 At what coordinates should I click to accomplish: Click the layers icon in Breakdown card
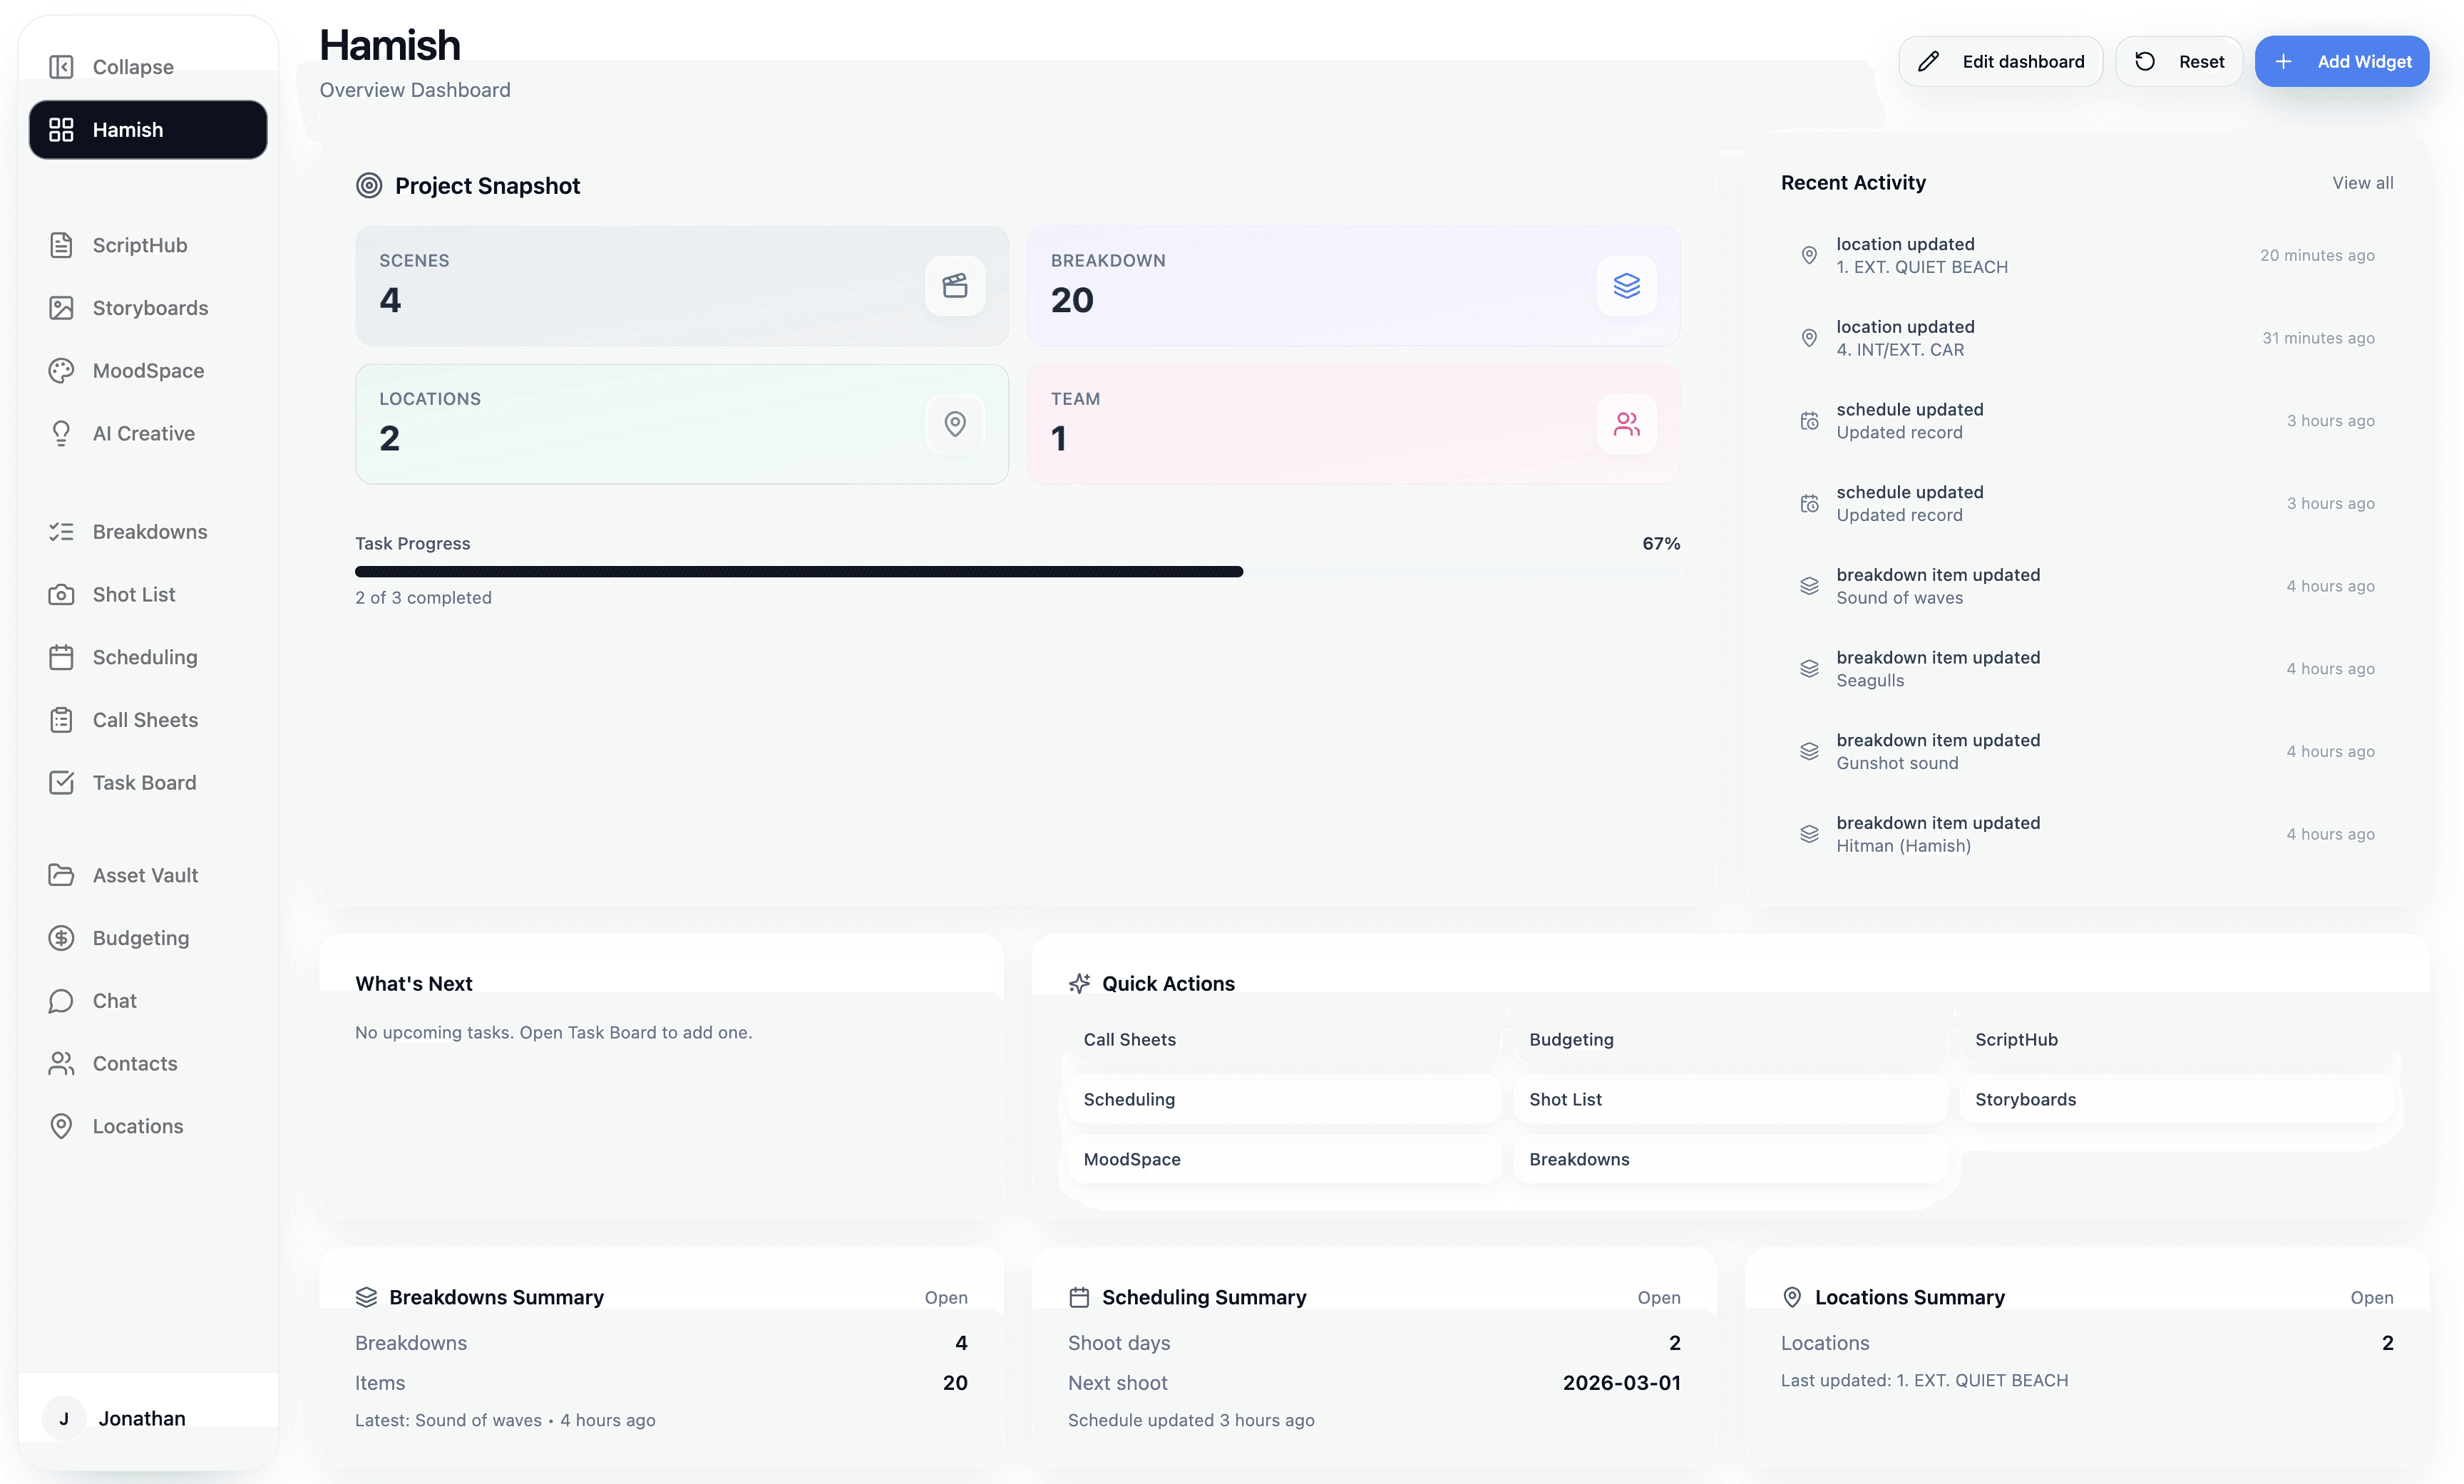pyautogui.click(x=1626, y=286)
